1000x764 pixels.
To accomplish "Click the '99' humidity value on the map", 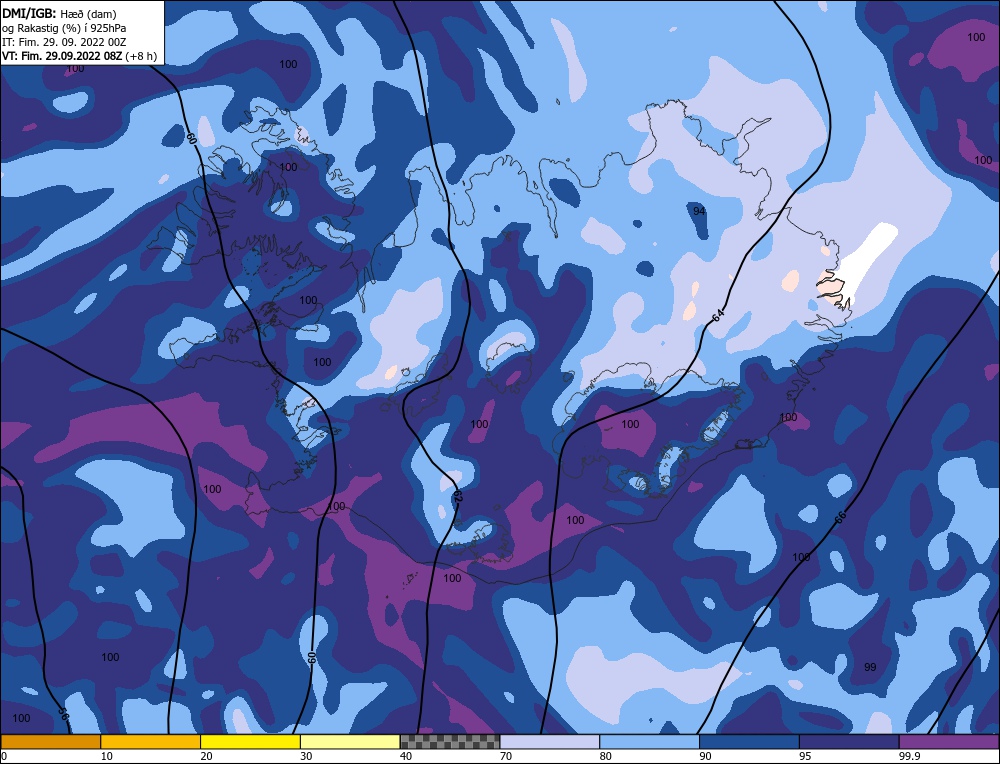I will pyautogui.click(x=870, y=667).
